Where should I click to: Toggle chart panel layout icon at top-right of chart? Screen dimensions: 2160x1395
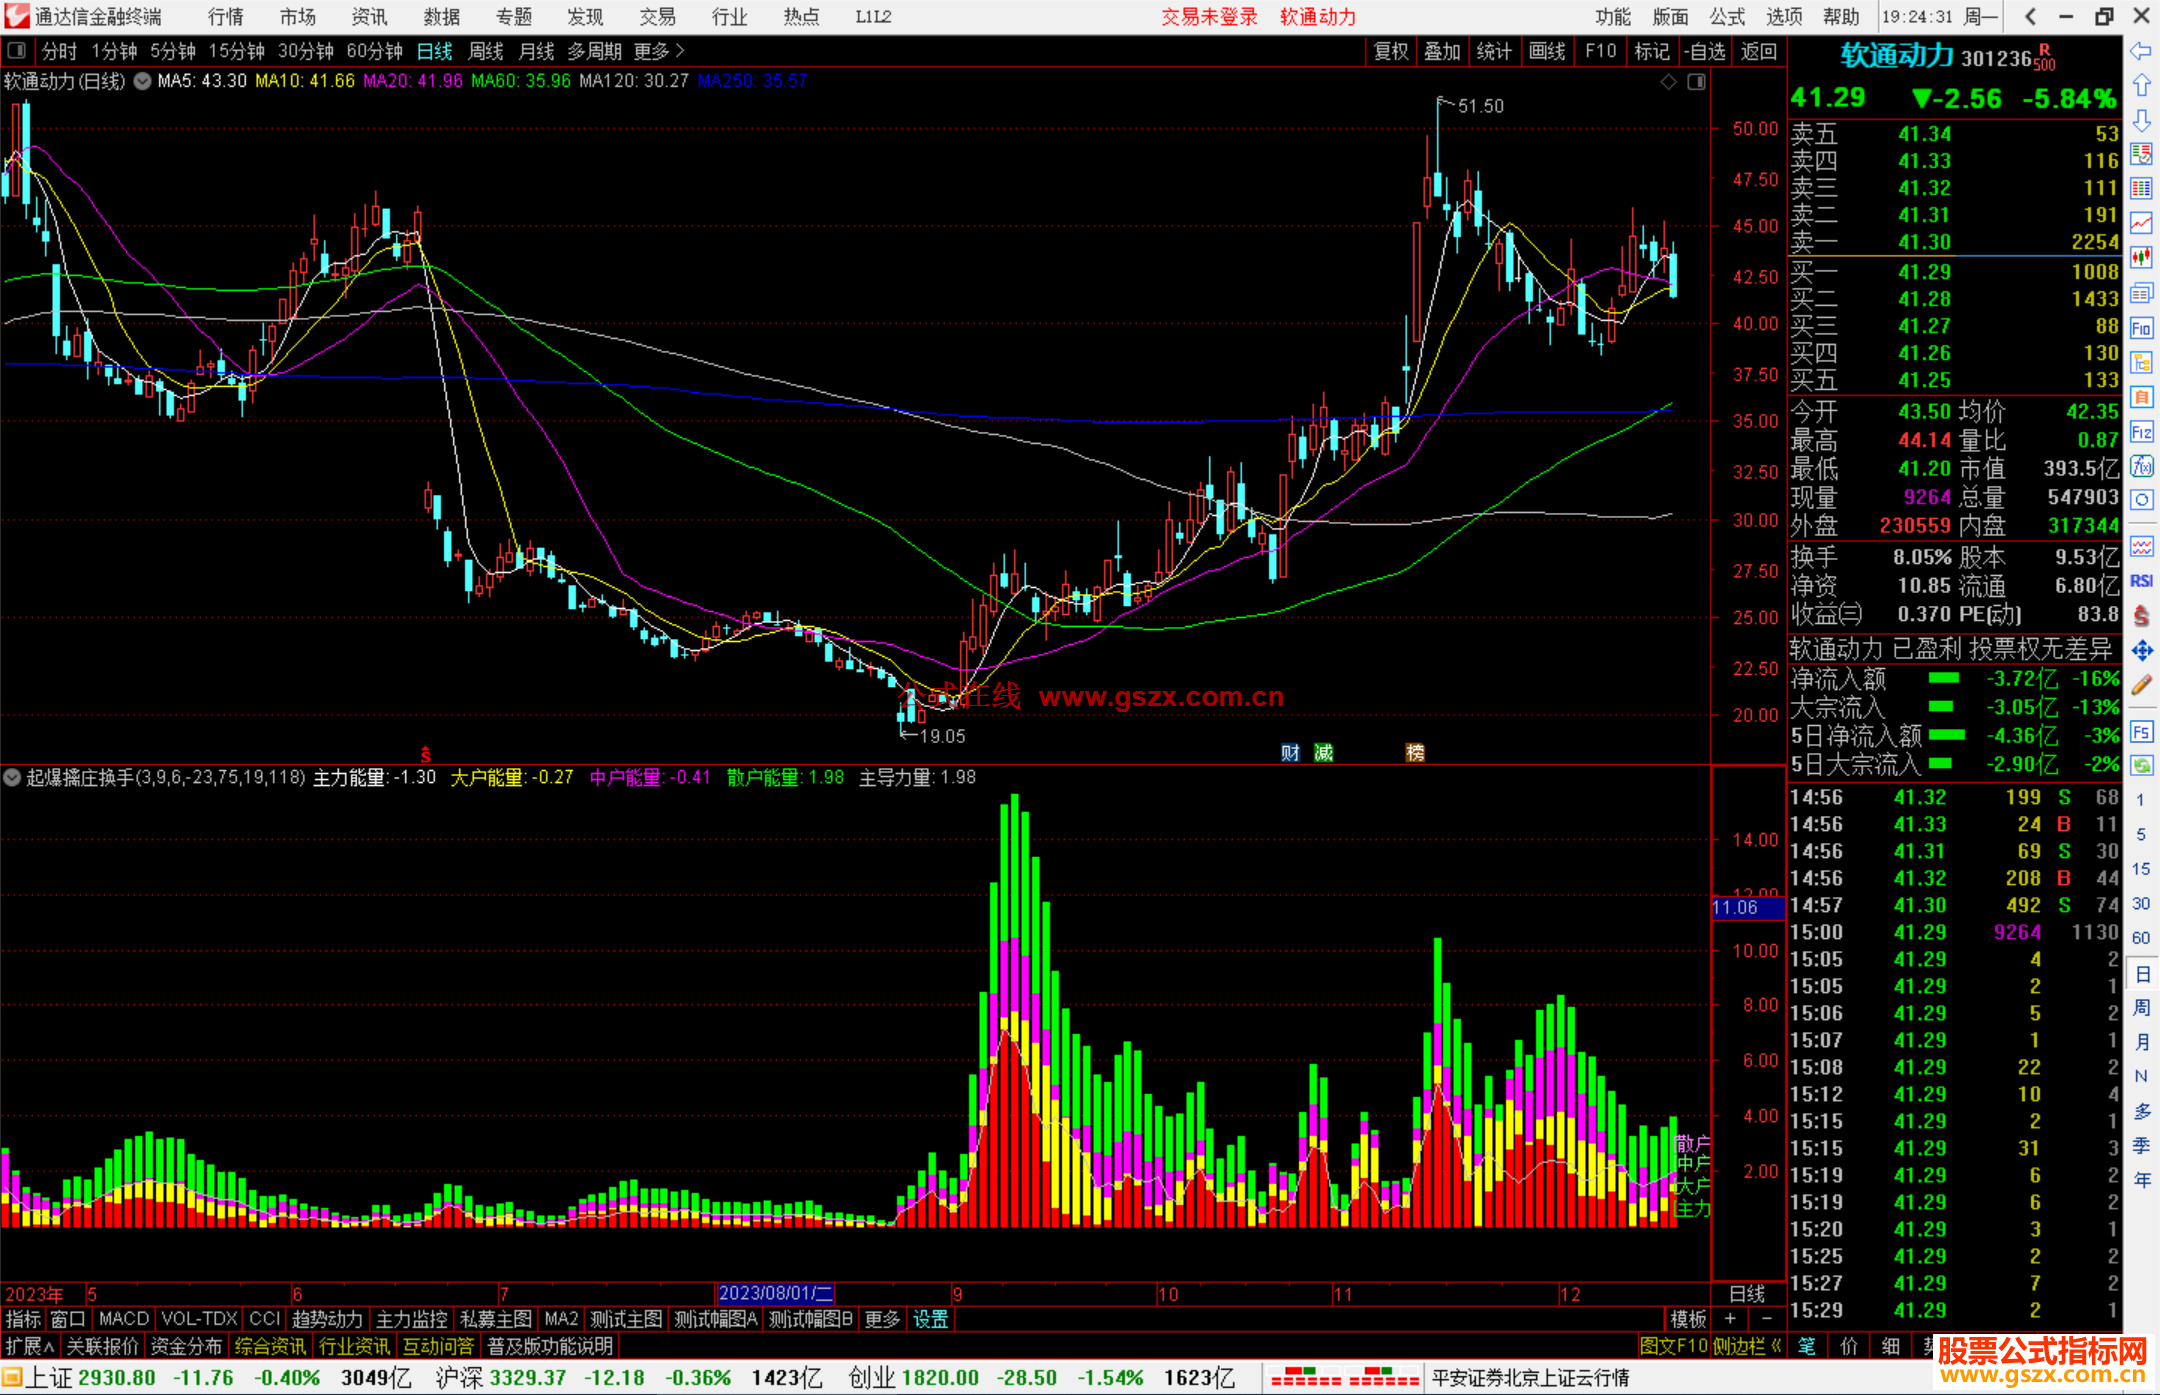(1696, 82)
